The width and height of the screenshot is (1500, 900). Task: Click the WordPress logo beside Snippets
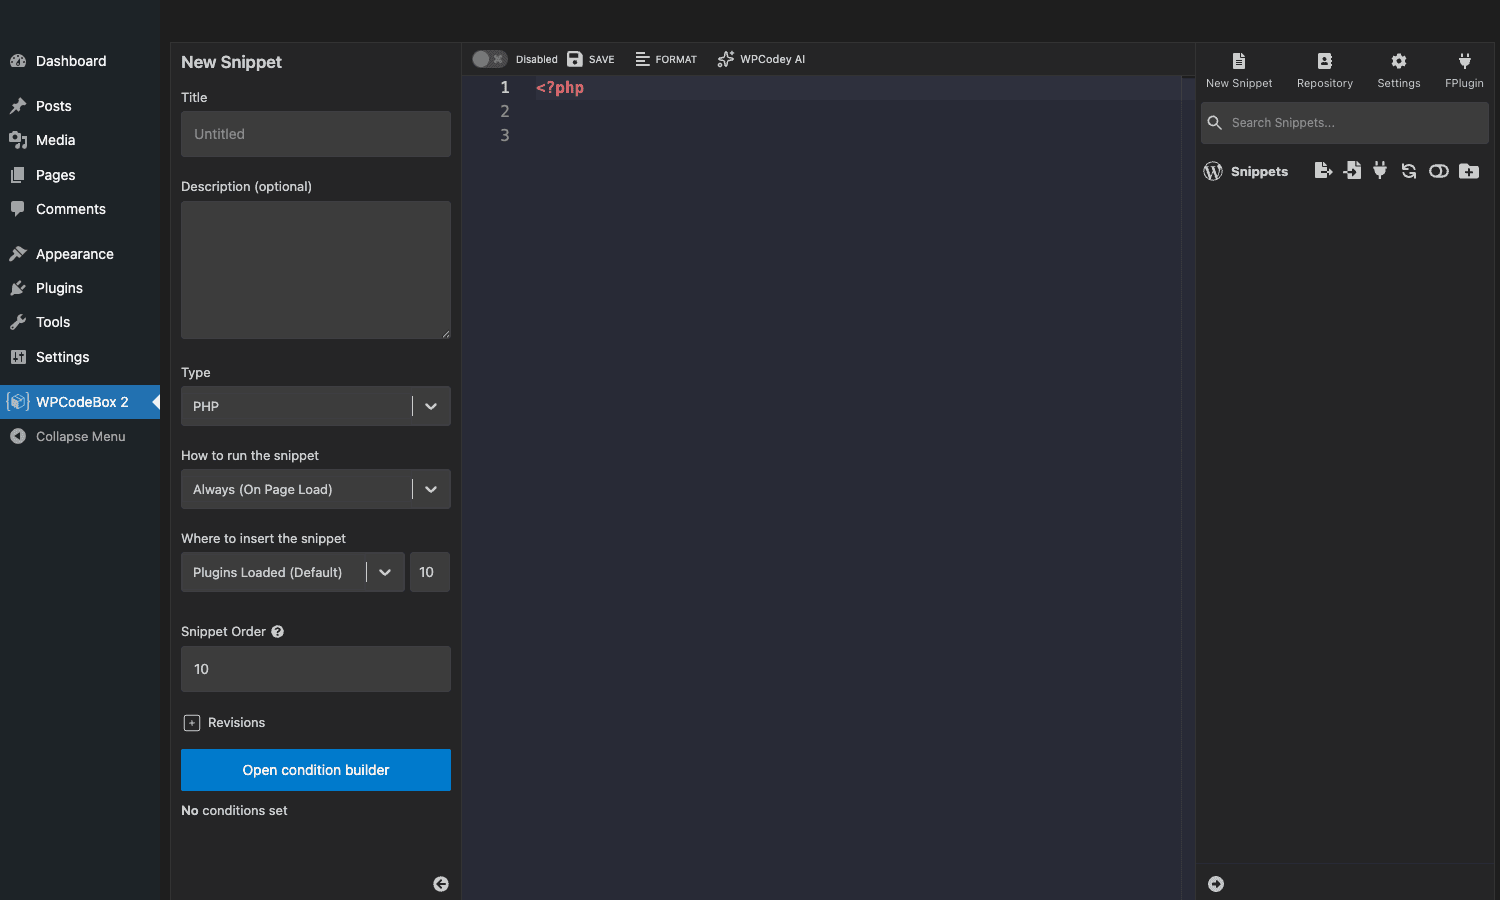point(1213,171)
